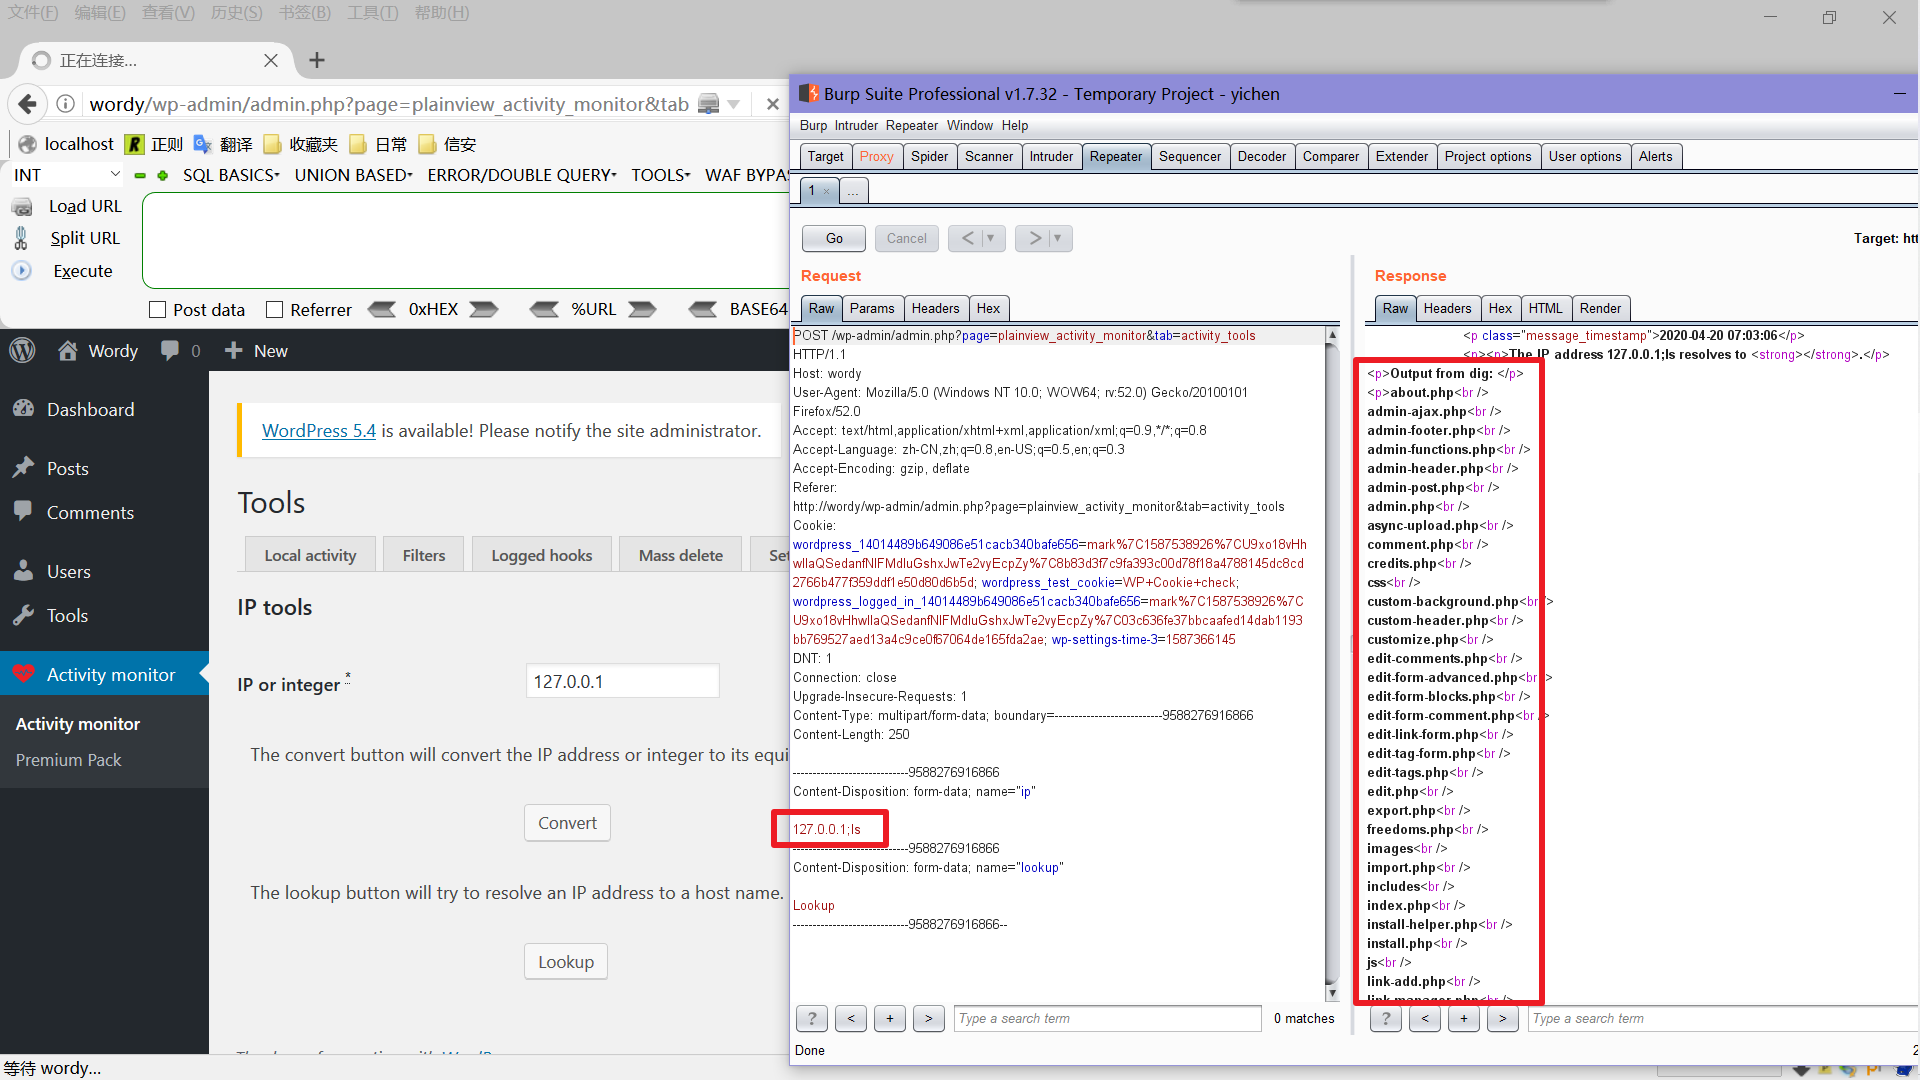1920x1080 pixels.
Task: Click the response search term field
Action: click(1723, 1019)
